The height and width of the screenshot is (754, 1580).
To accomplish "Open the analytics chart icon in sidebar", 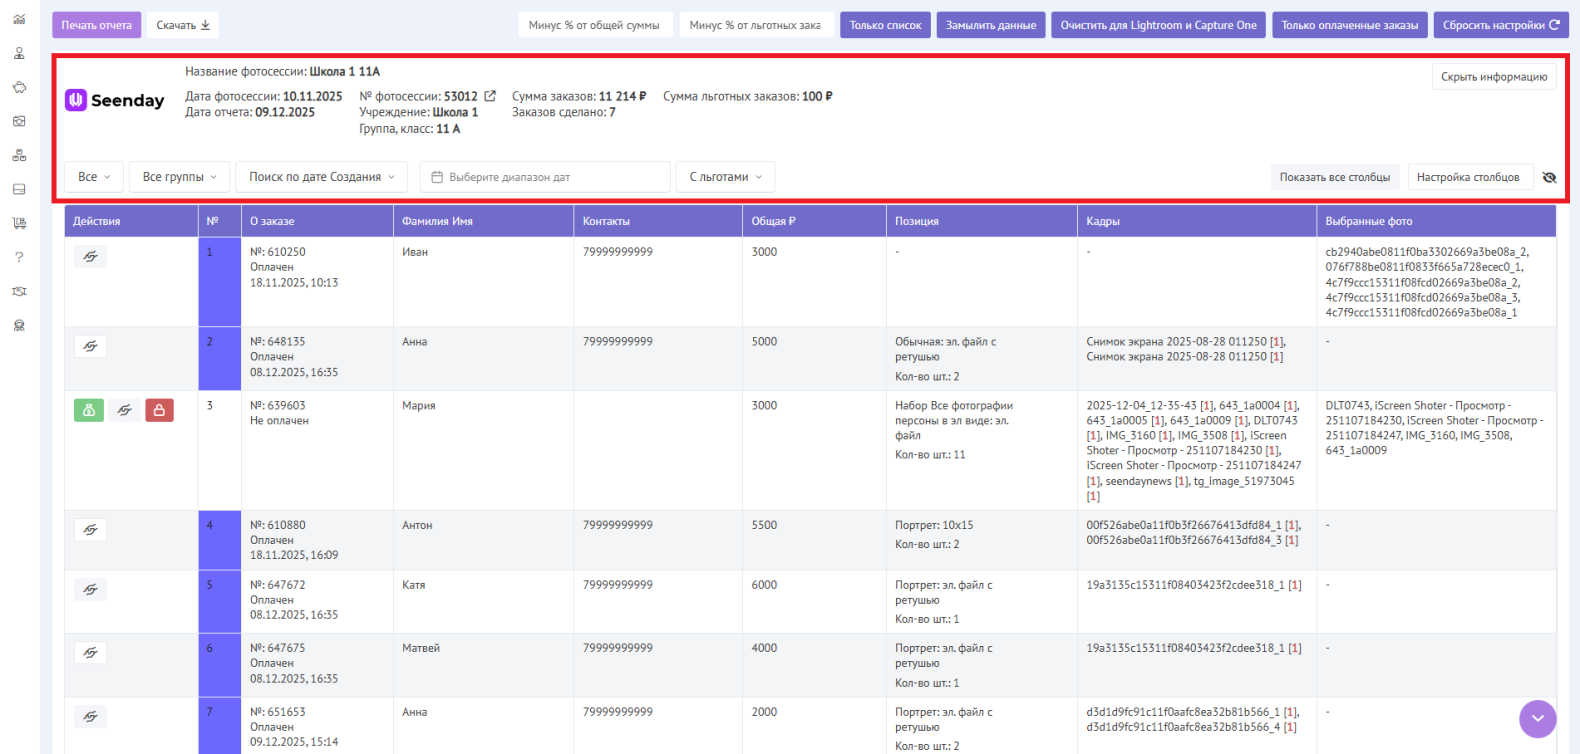I will [x=19, y=20].
